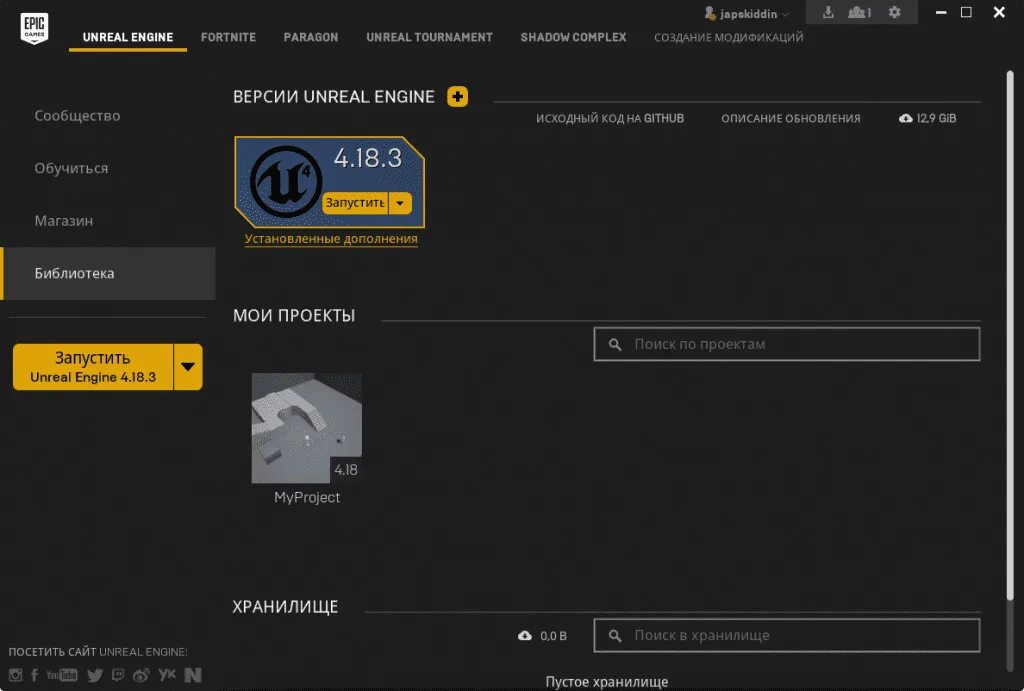The image size is (1024, 691).
Task: Open Unreal Engine Twitter page
Action: click(95, 675)
